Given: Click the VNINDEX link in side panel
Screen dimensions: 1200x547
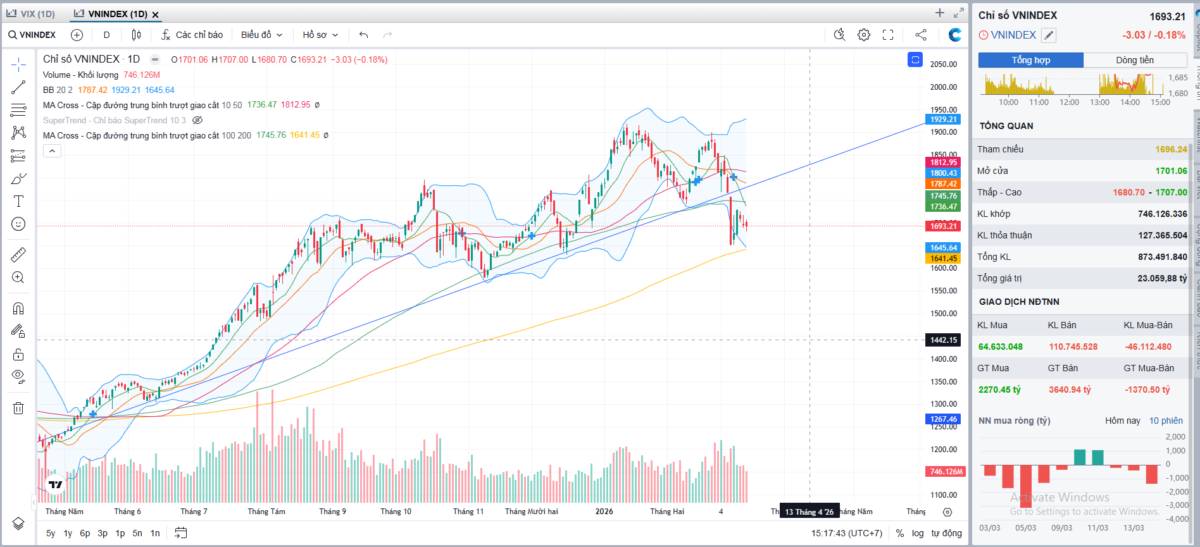Looking at the screenshot, I should point(1014,35).
